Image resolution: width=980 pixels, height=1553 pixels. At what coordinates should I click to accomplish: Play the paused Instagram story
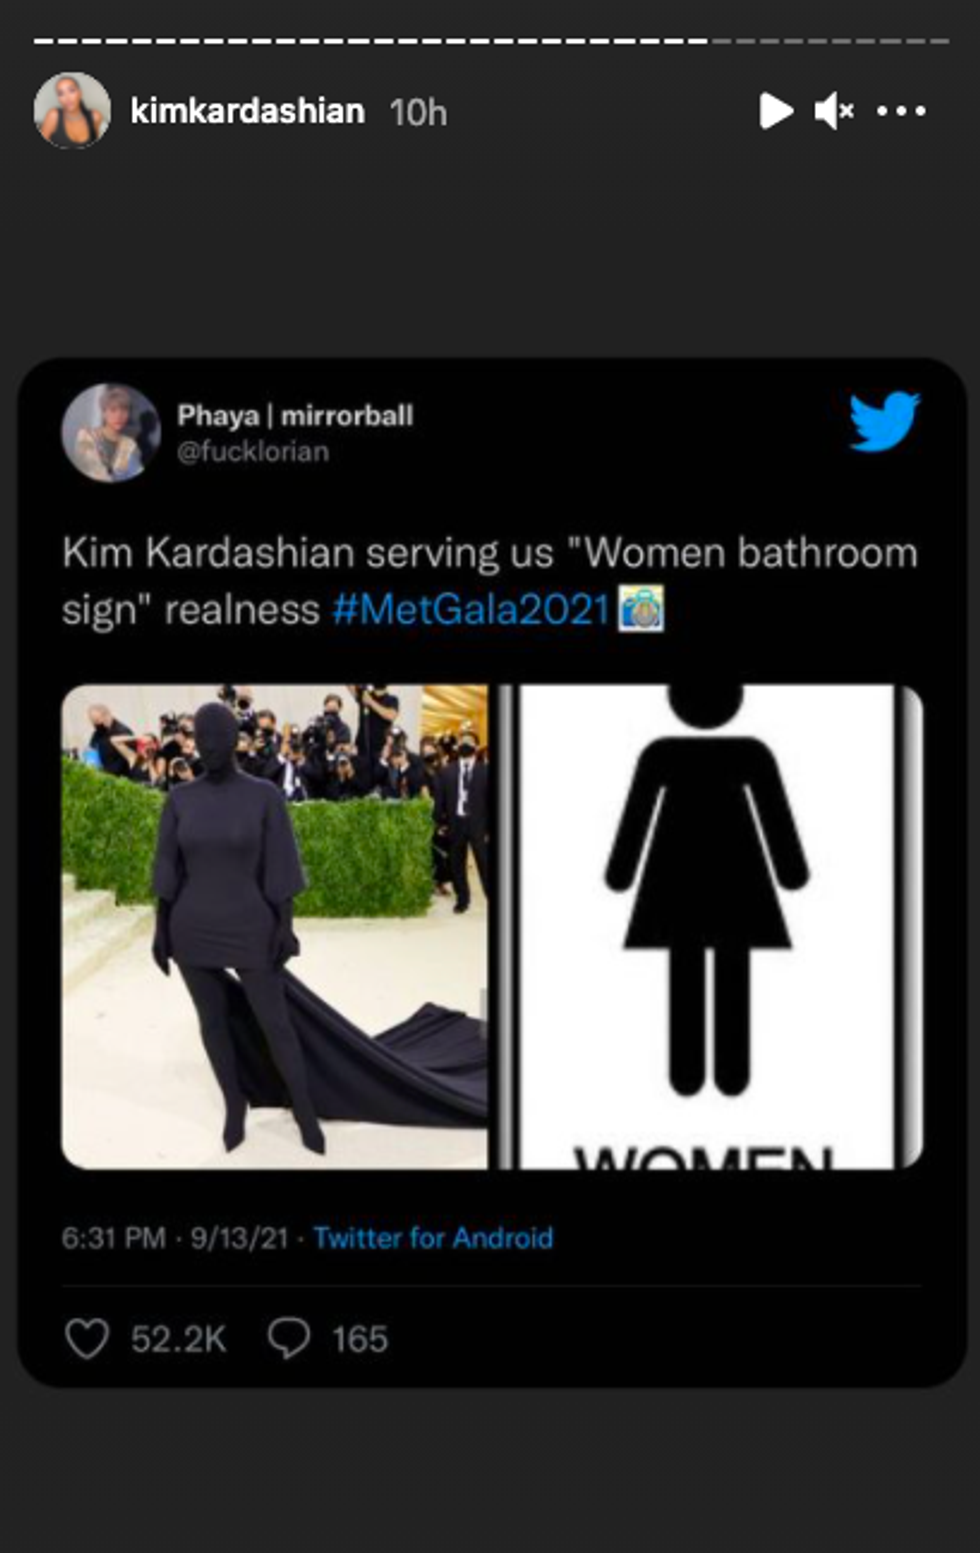[x=776, y=111]
